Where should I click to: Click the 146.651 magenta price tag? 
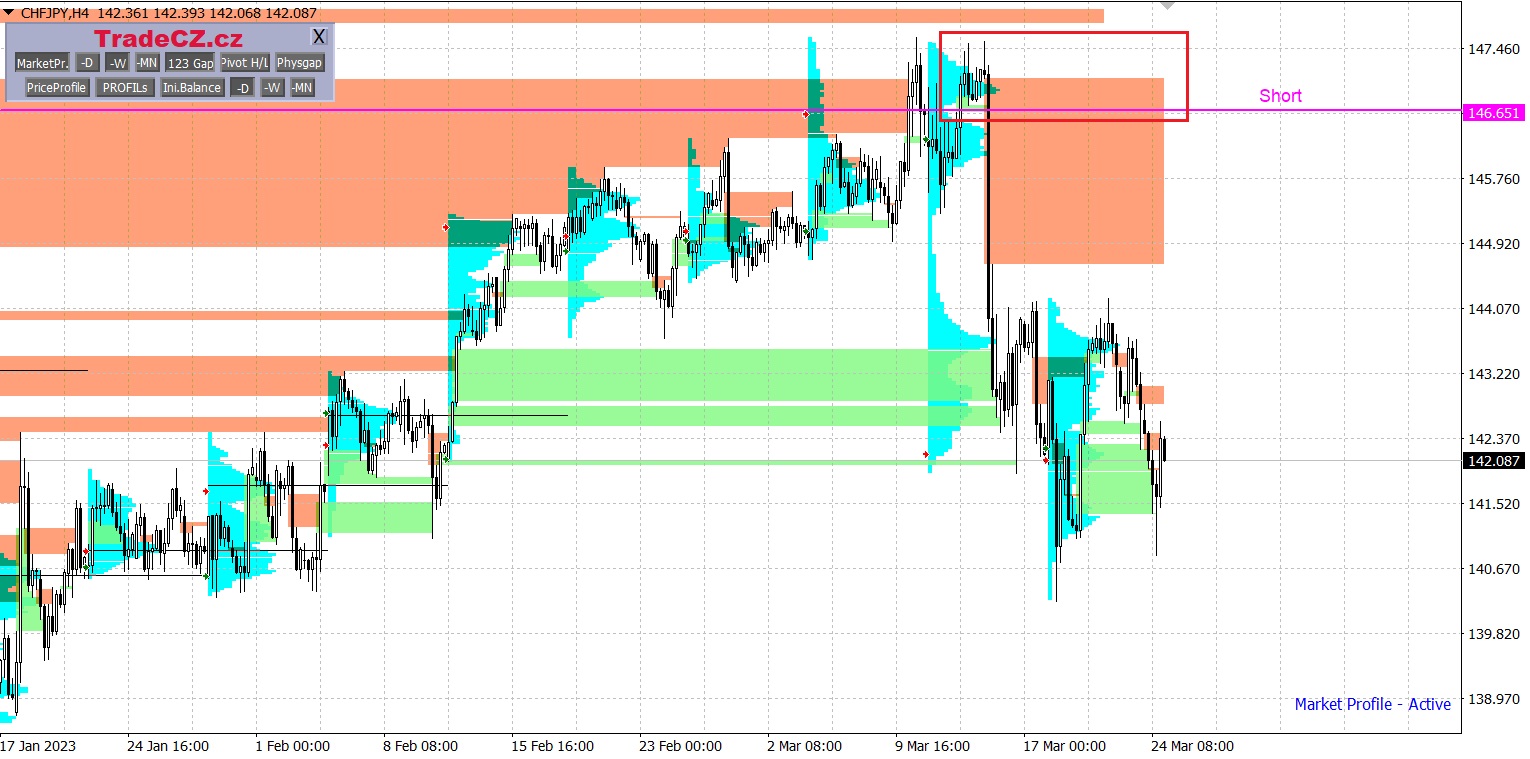click(x=1492, y=112)
